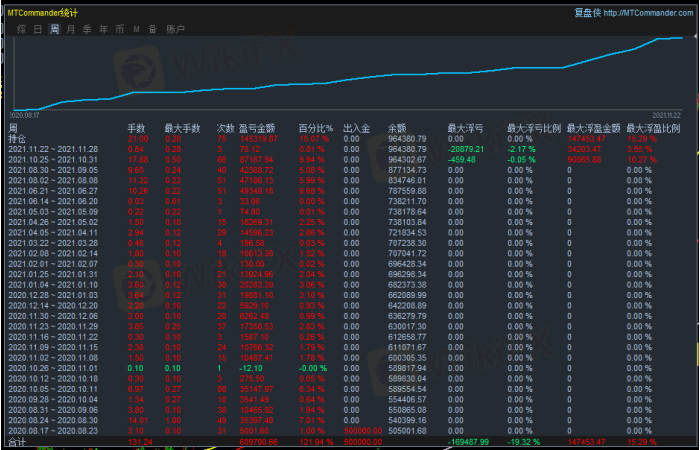
Task: Open the 年 yearly statistics tab
Action: coord(103,30)
